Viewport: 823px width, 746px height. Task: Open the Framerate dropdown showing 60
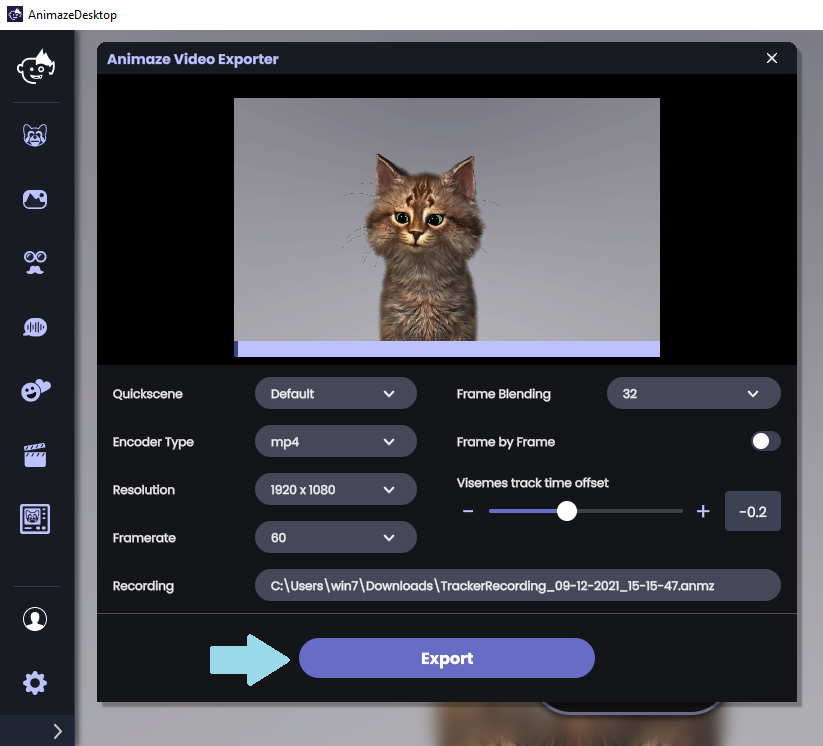pos(335,537)
